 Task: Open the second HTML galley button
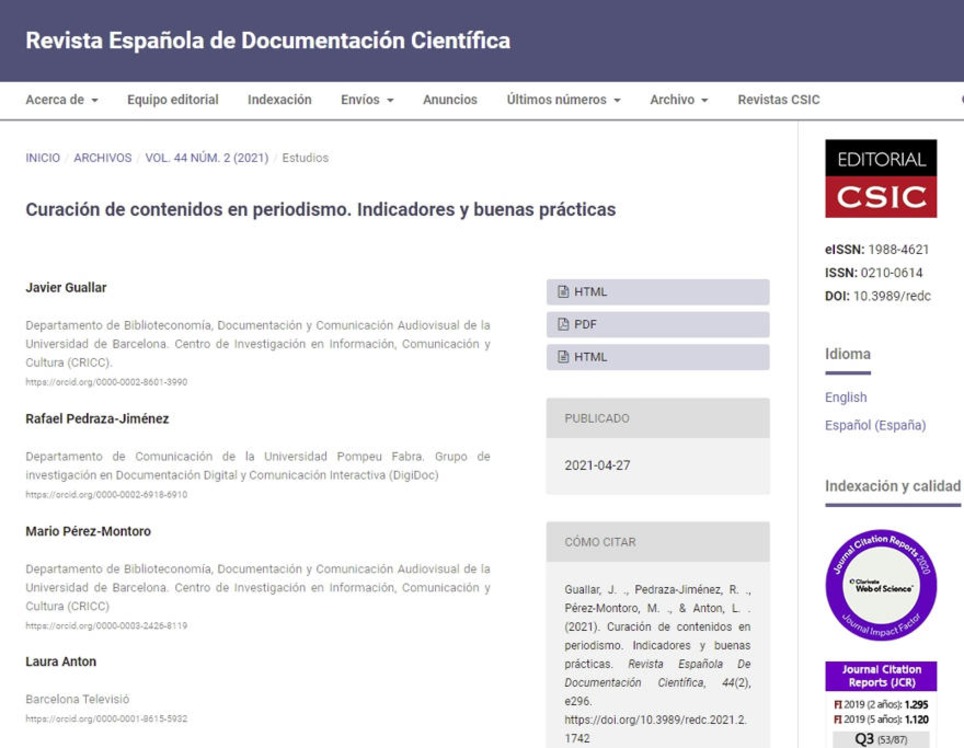click(x=657, y=357)
